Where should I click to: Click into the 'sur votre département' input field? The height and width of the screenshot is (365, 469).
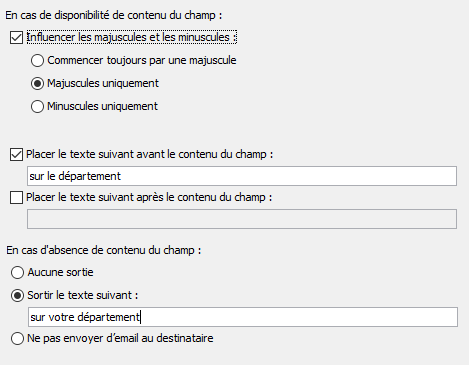click(x=243, y=317)
